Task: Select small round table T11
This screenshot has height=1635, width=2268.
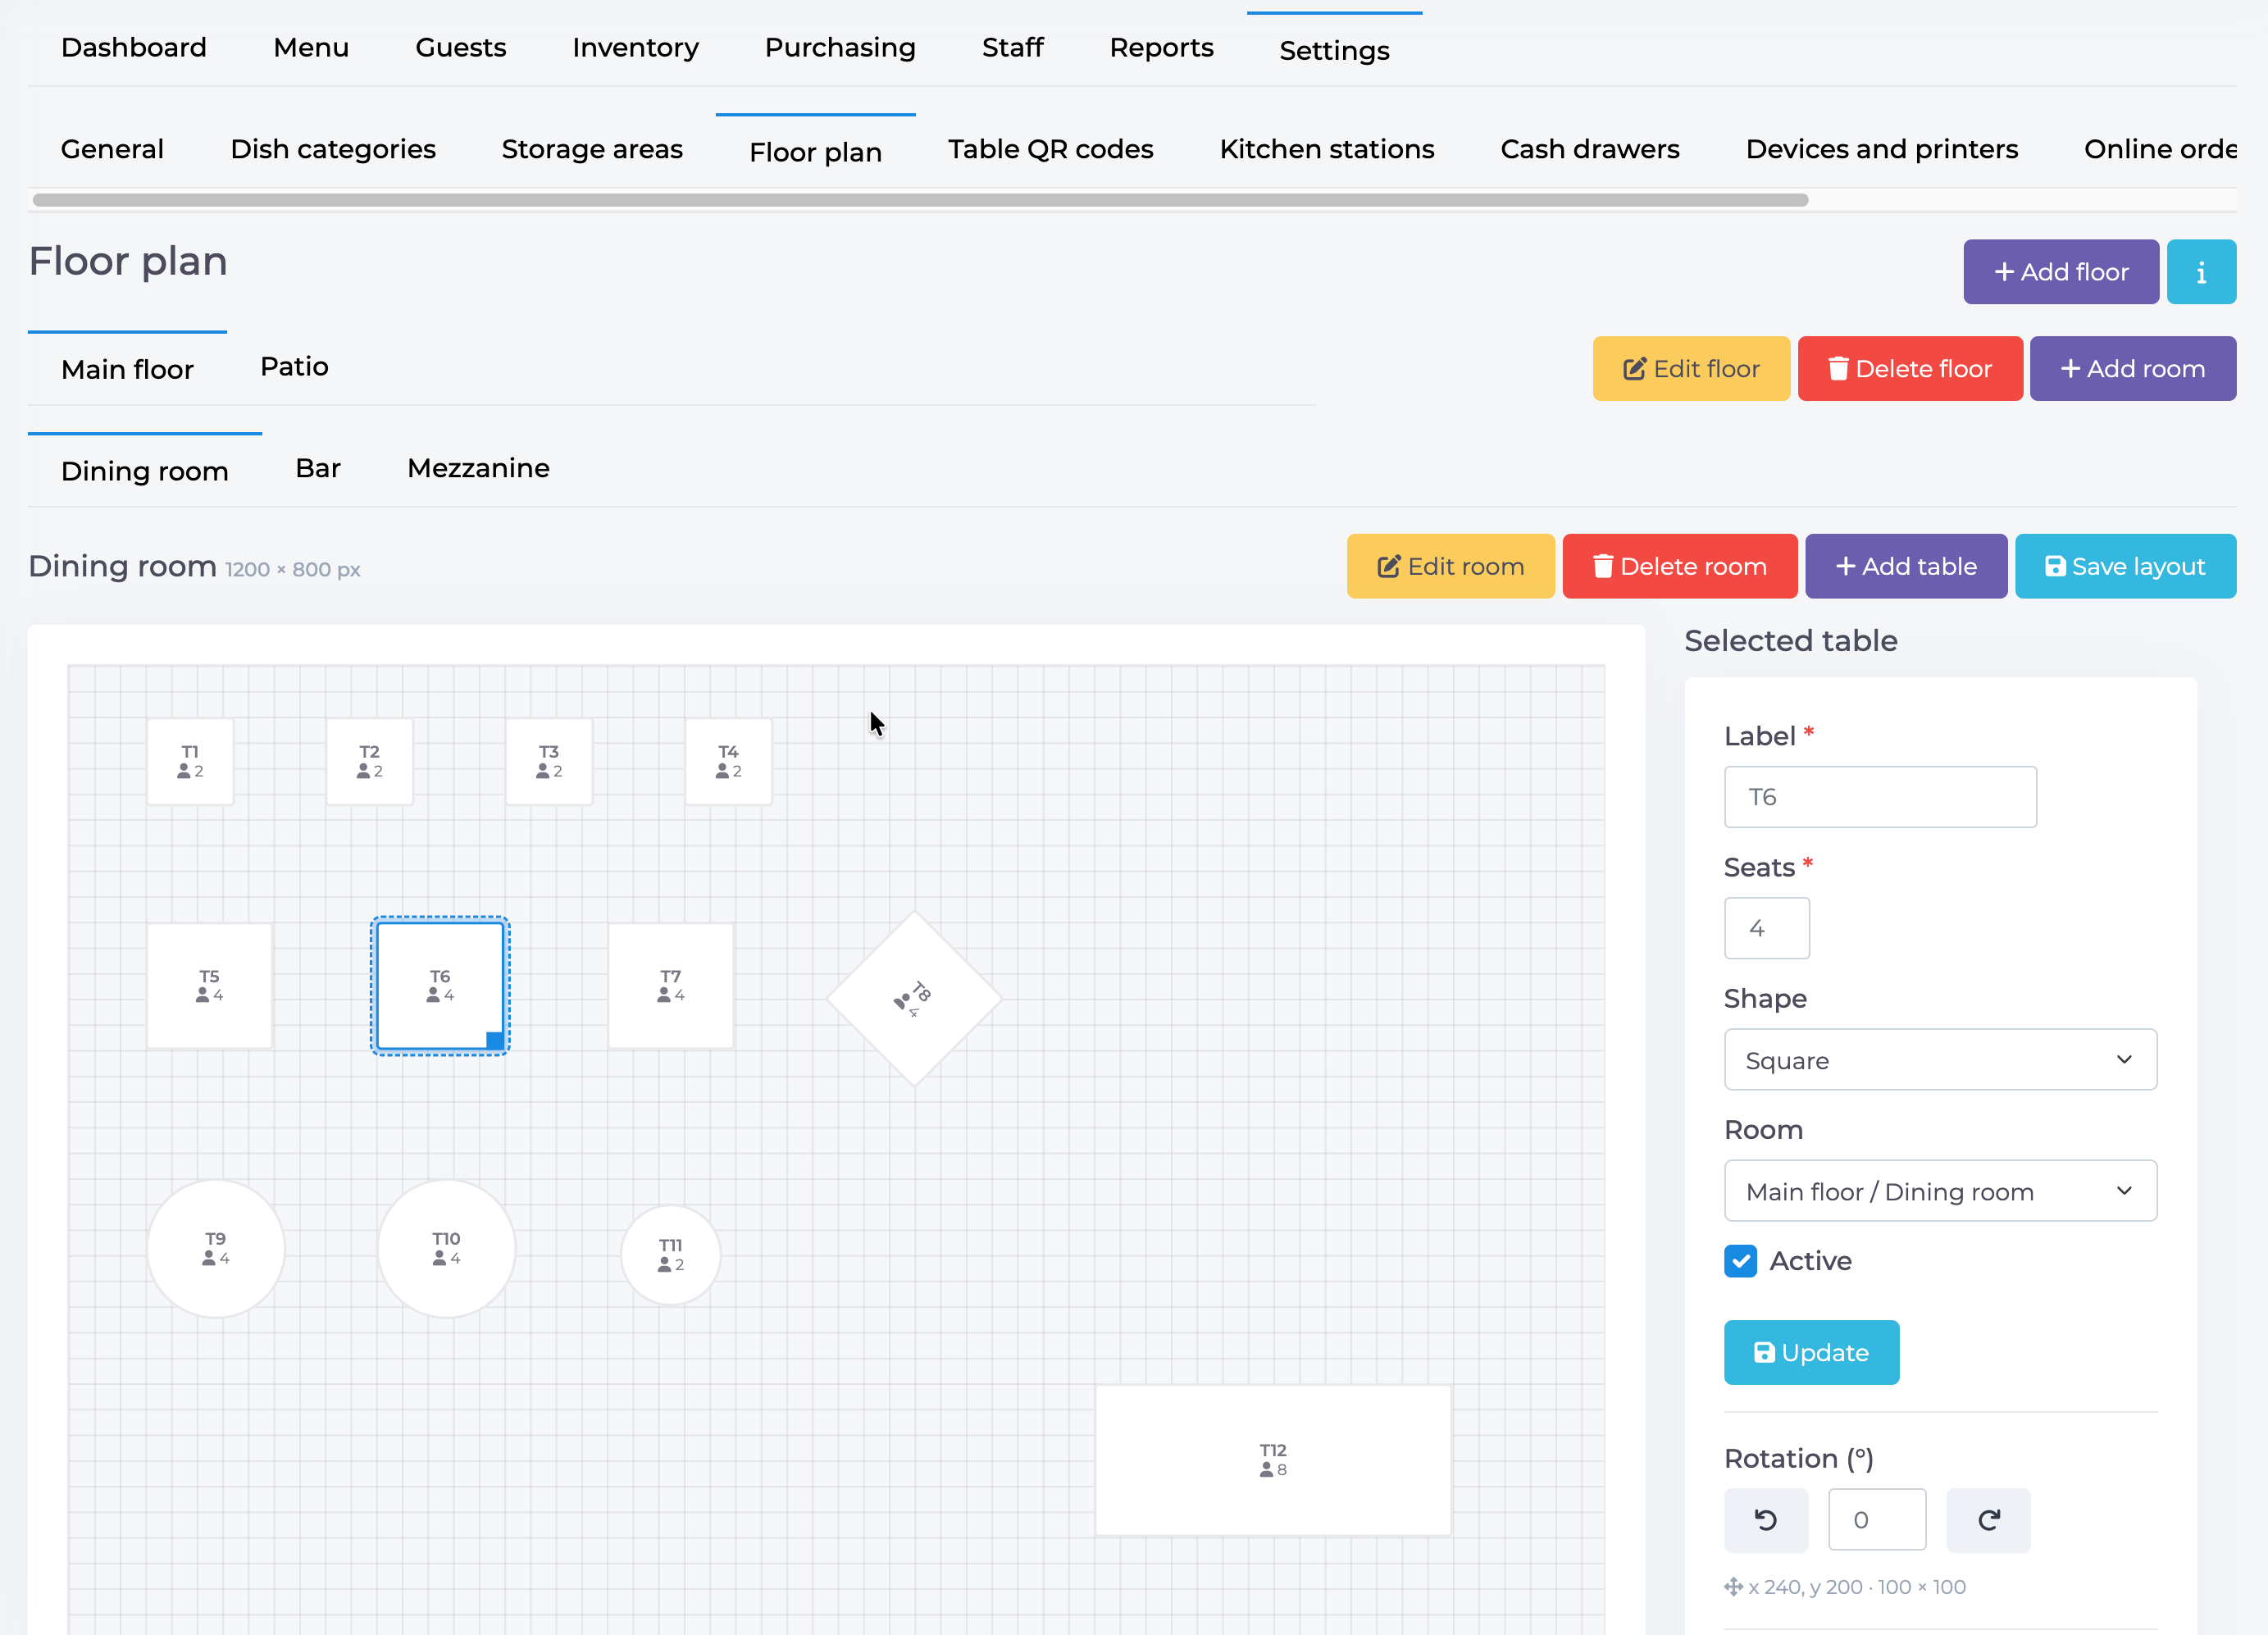Action: tap(670, 1254)
